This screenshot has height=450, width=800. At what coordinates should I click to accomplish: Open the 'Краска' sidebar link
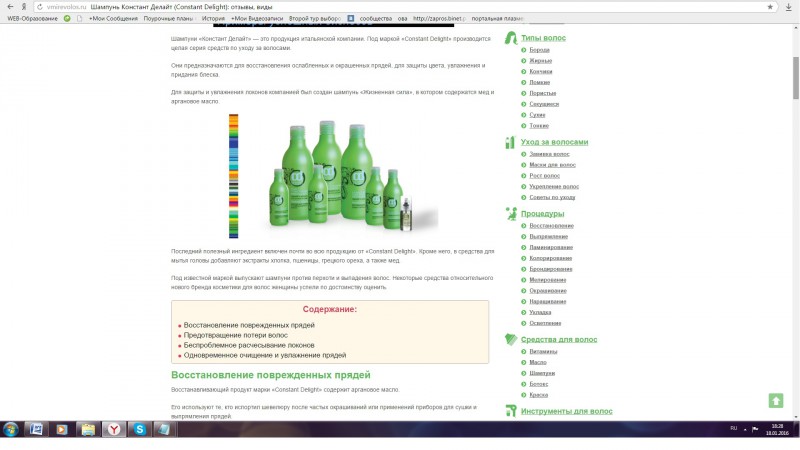(538, 395)
